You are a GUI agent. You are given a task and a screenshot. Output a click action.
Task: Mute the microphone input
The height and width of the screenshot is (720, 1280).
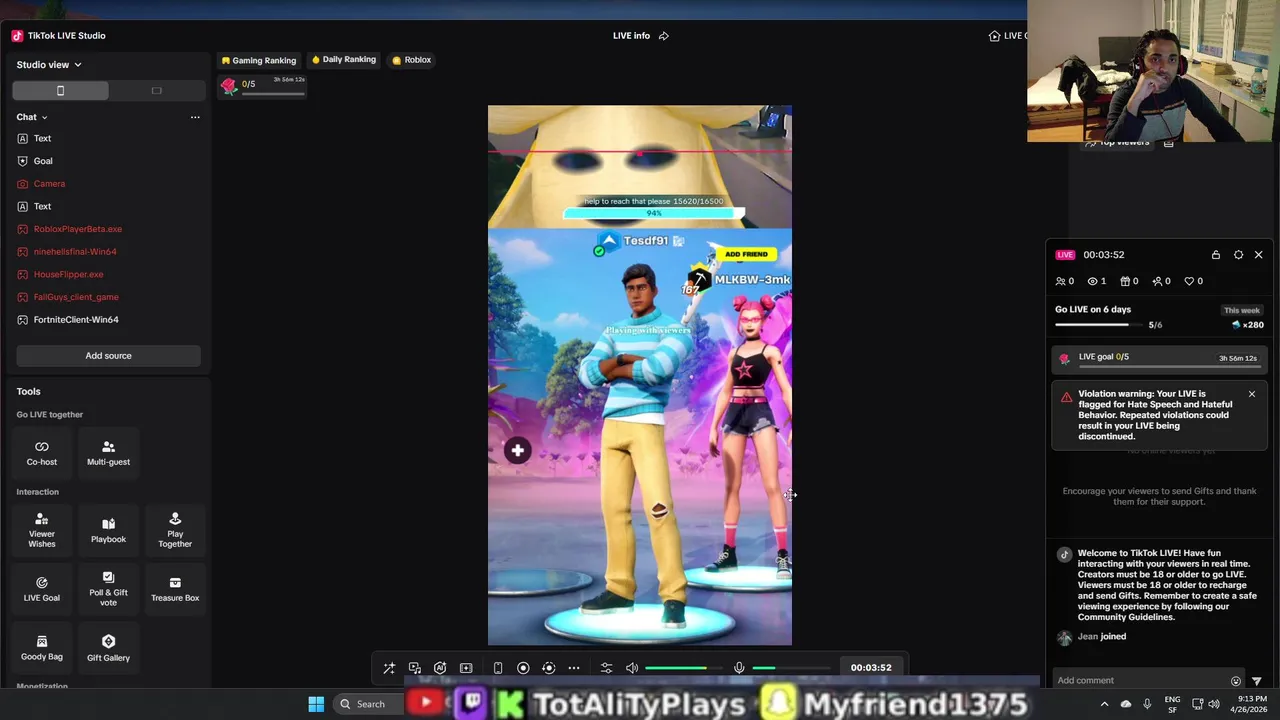739,668
